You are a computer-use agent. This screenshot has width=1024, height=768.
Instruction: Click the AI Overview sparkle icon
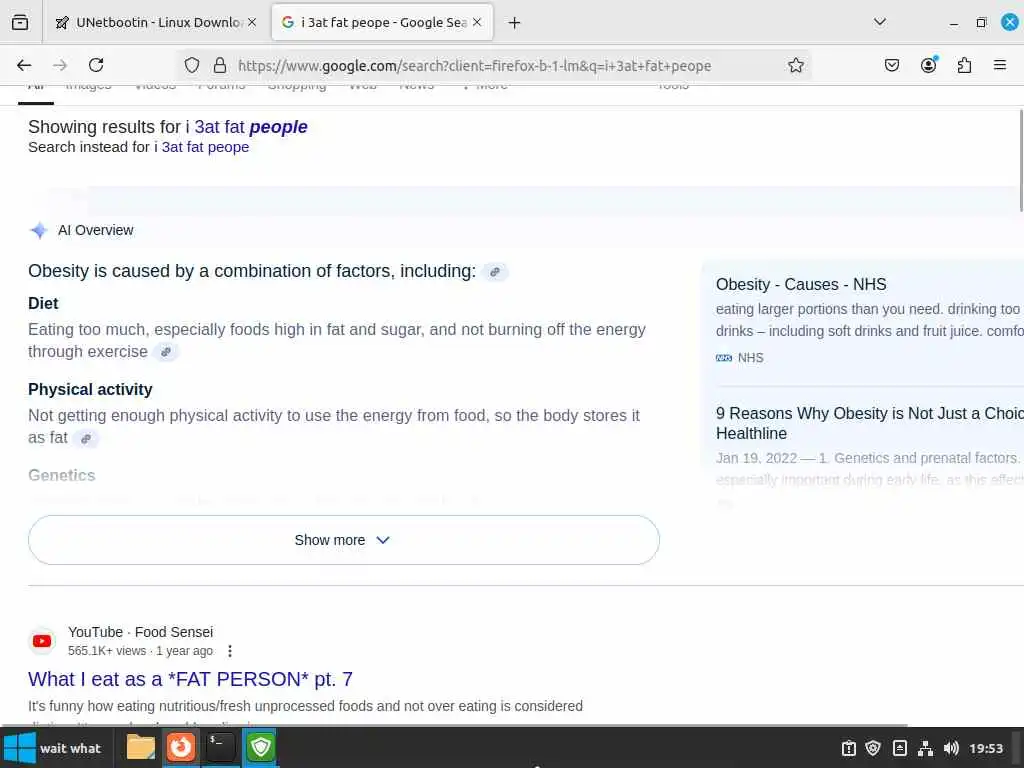[x=39, y=230]
